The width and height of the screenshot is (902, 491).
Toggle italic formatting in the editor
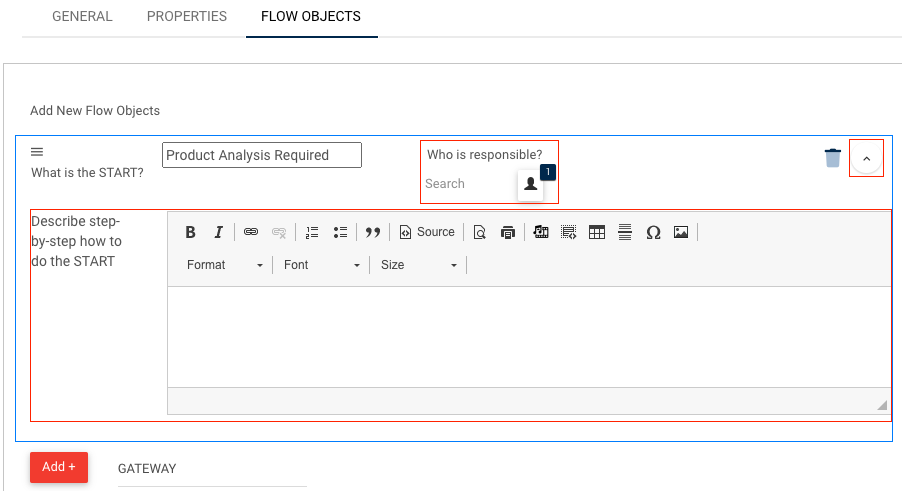coord(218,232)
